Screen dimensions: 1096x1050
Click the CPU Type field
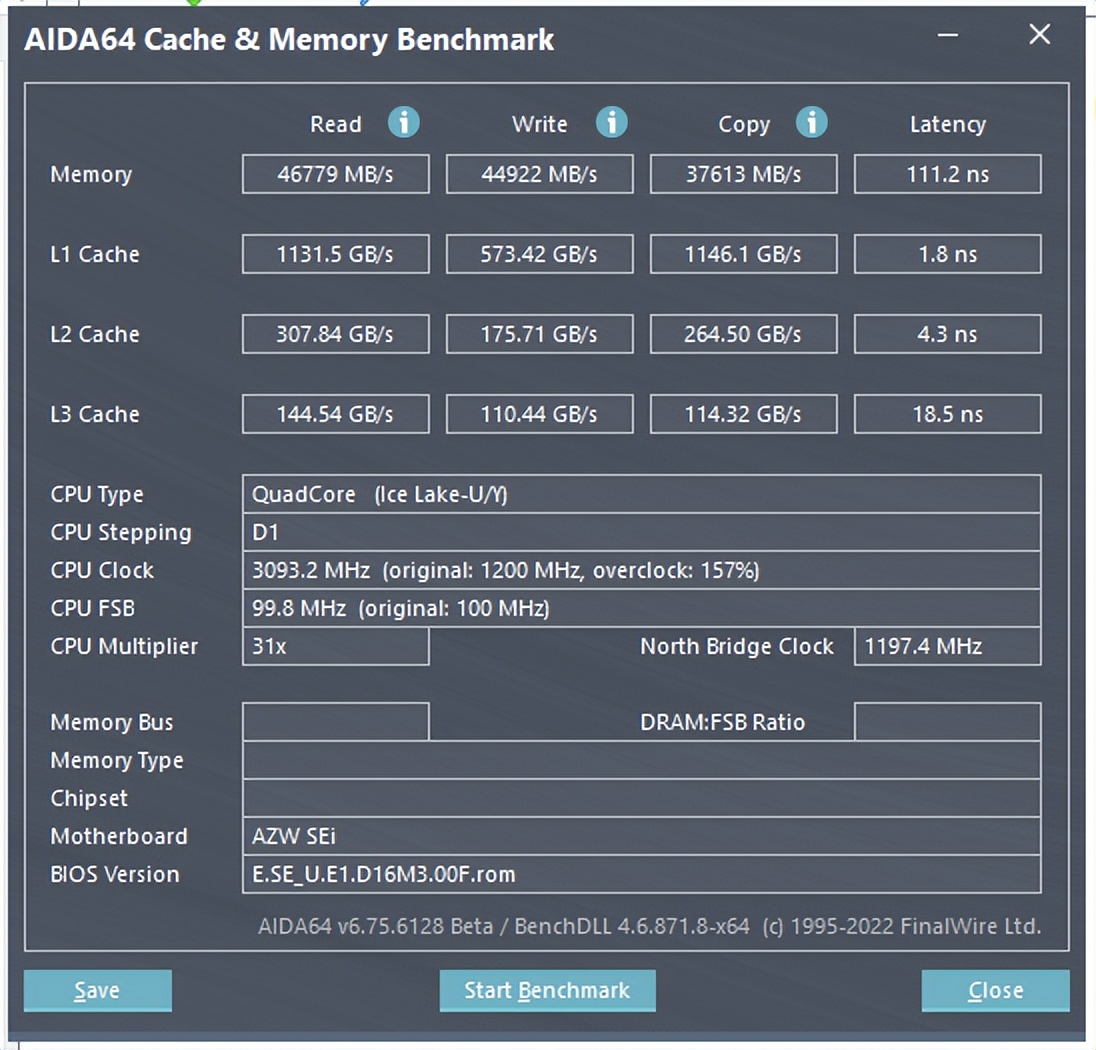641,494
